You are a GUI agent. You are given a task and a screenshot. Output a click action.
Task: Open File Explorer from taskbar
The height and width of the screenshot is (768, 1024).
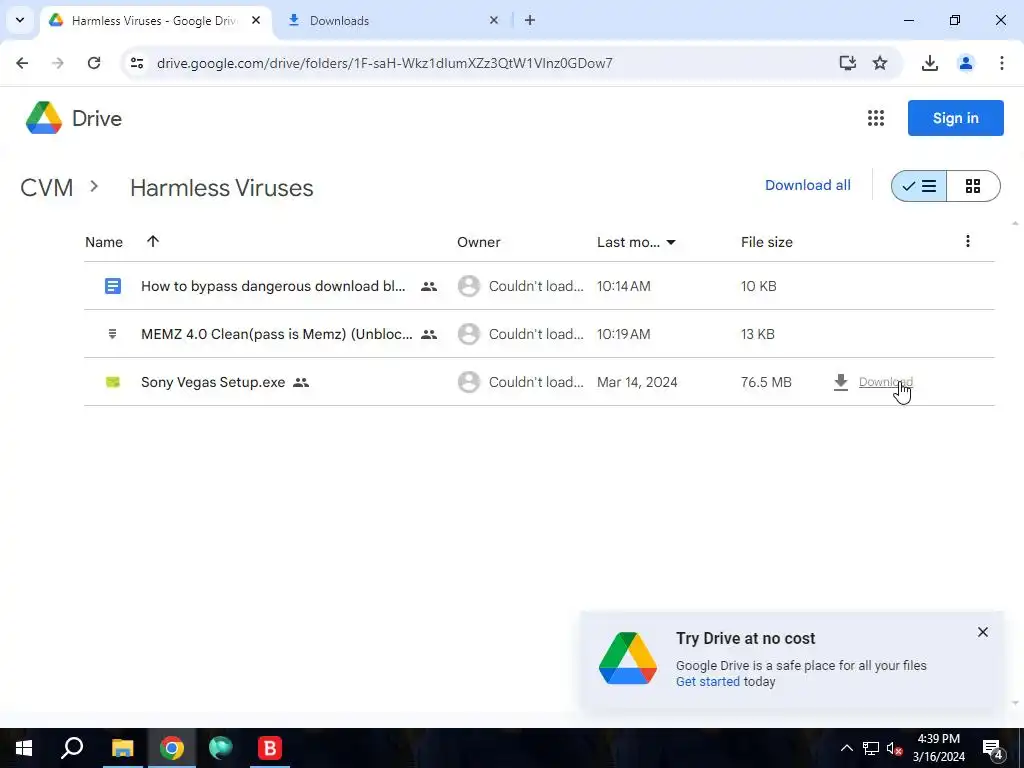click(122, 748)
